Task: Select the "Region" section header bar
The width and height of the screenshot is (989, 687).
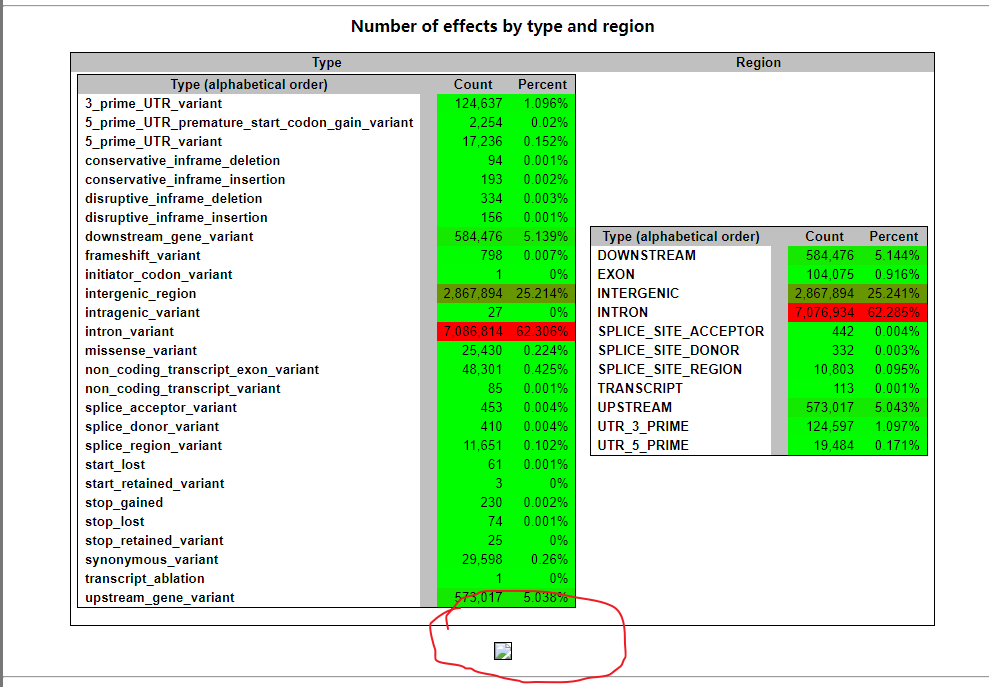Action: pos(758,62)
